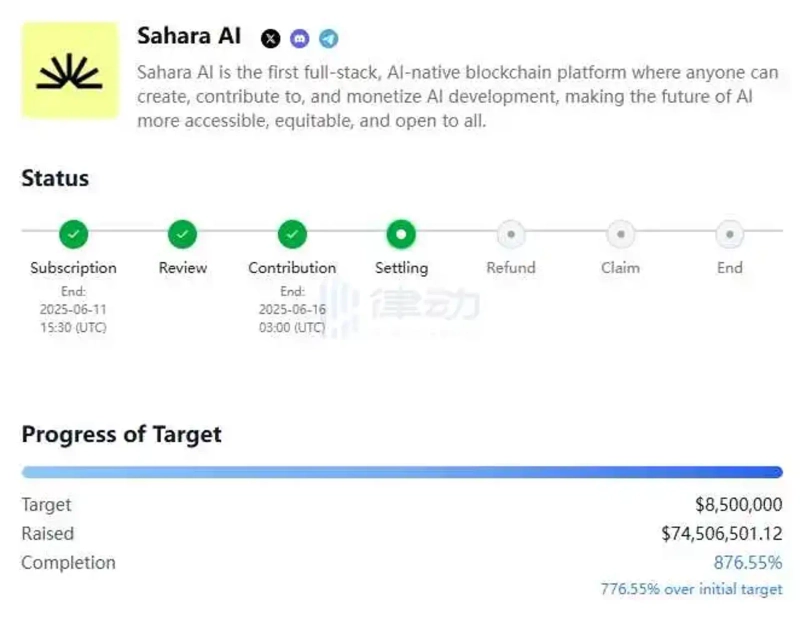Click the Raised amount $74,506,501.12
Screen dimensions: 800x622
(721, 534)
